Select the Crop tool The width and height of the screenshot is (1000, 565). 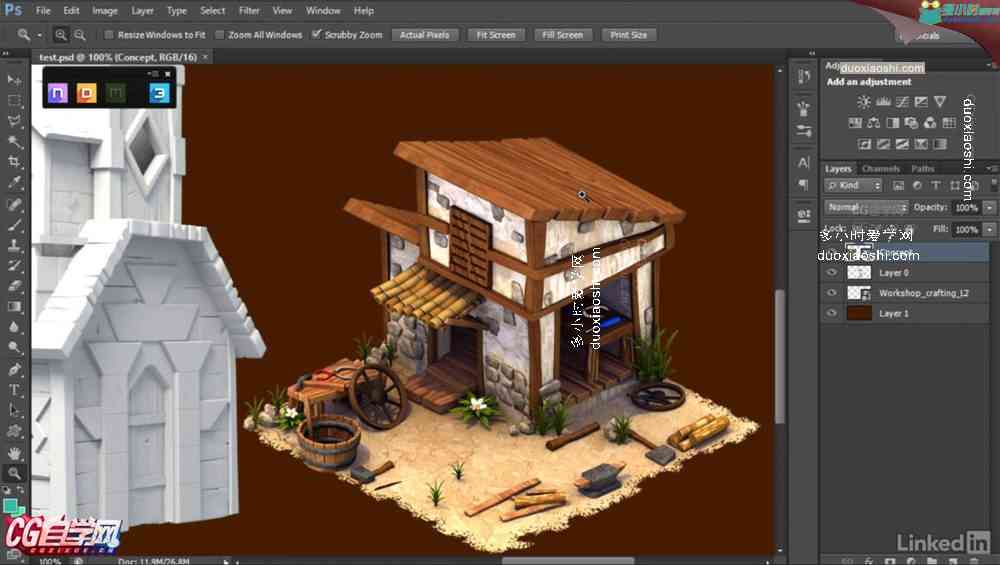tap(14, 162)
